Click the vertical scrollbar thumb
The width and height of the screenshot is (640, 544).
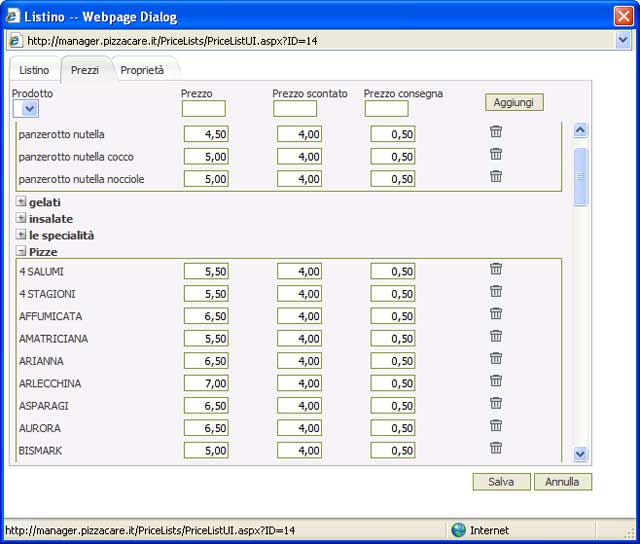click(580, 176)
